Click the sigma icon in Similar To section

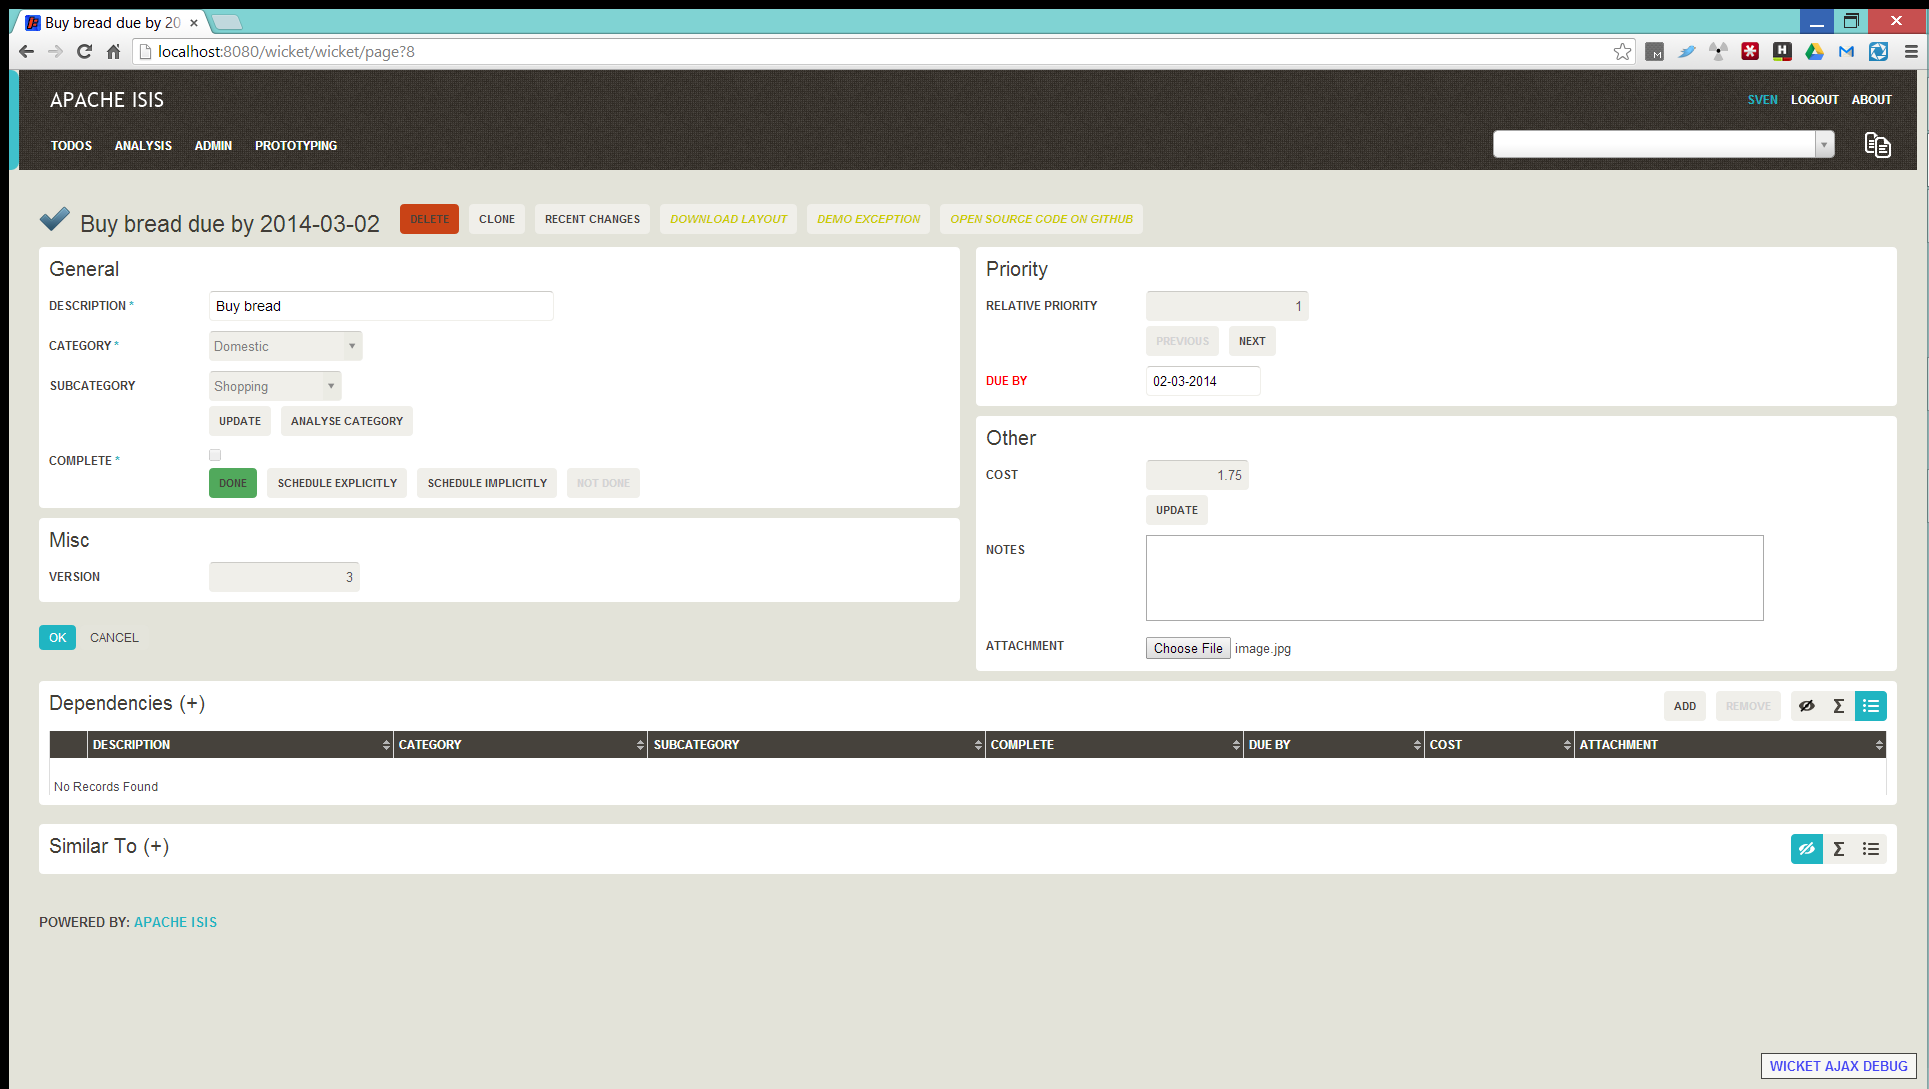point(1838,849)
